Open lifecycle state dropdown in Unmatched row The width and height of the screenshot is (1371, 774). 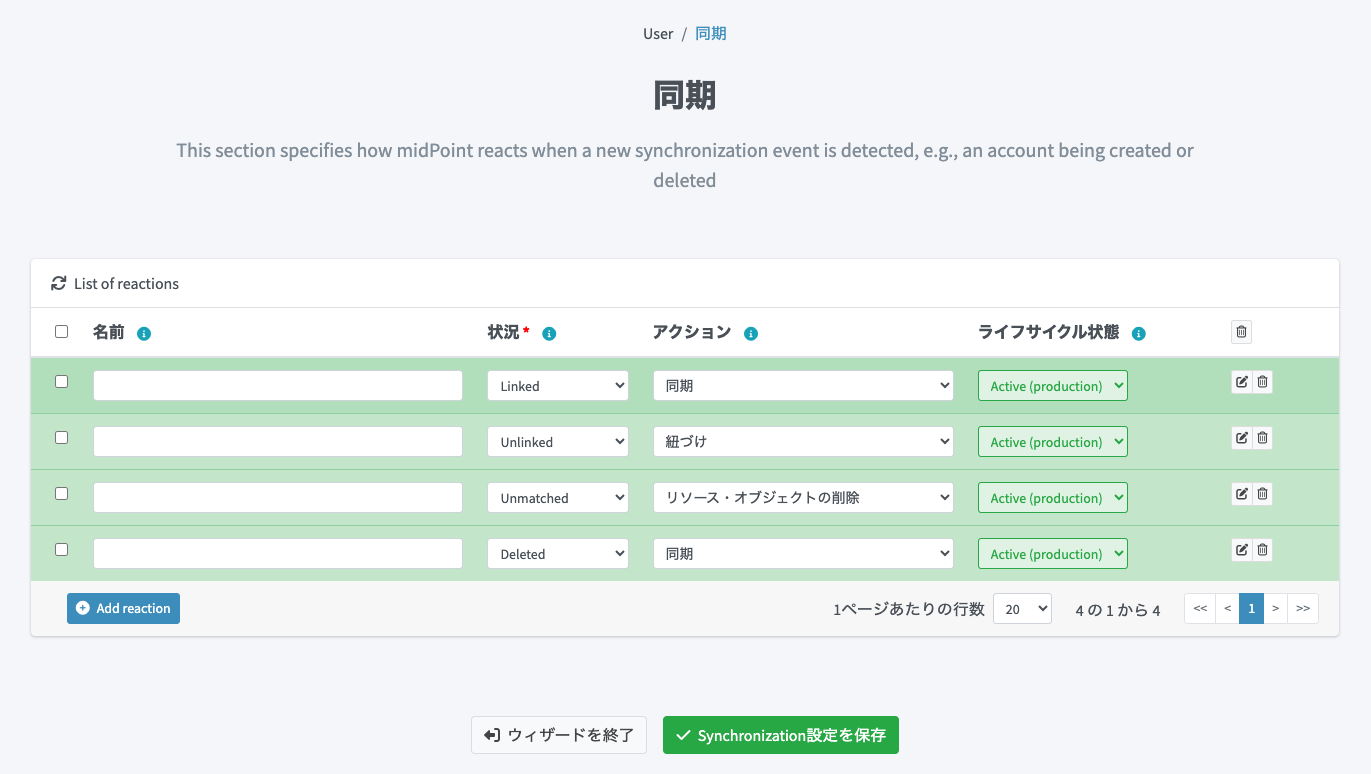1053,498
